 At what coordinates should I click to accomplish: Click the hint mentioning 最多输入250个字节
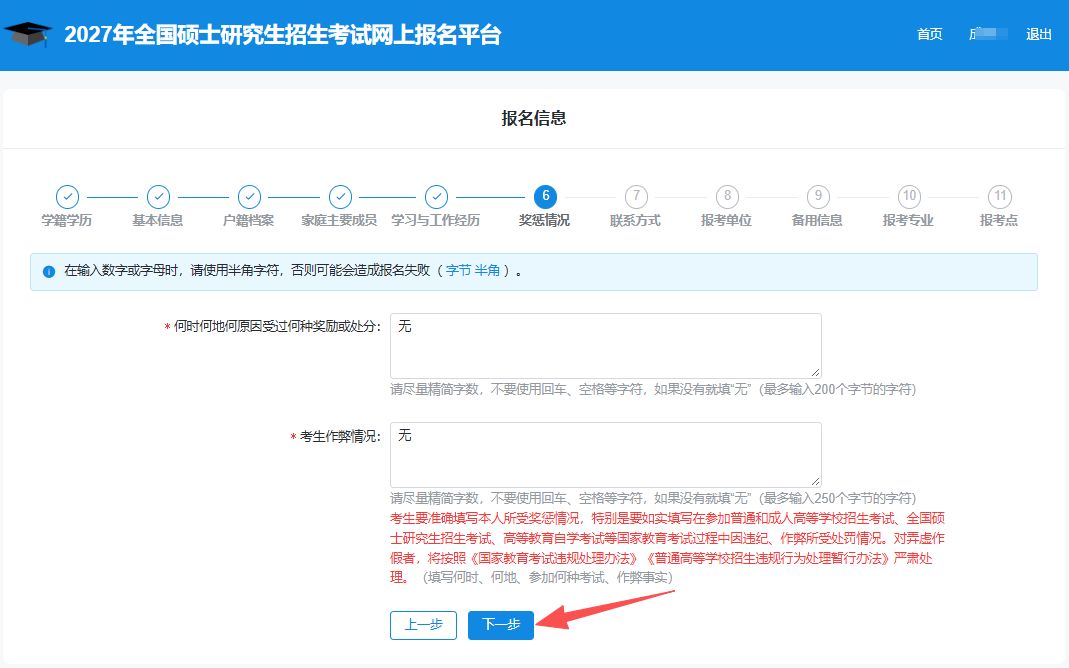[653, 498]
